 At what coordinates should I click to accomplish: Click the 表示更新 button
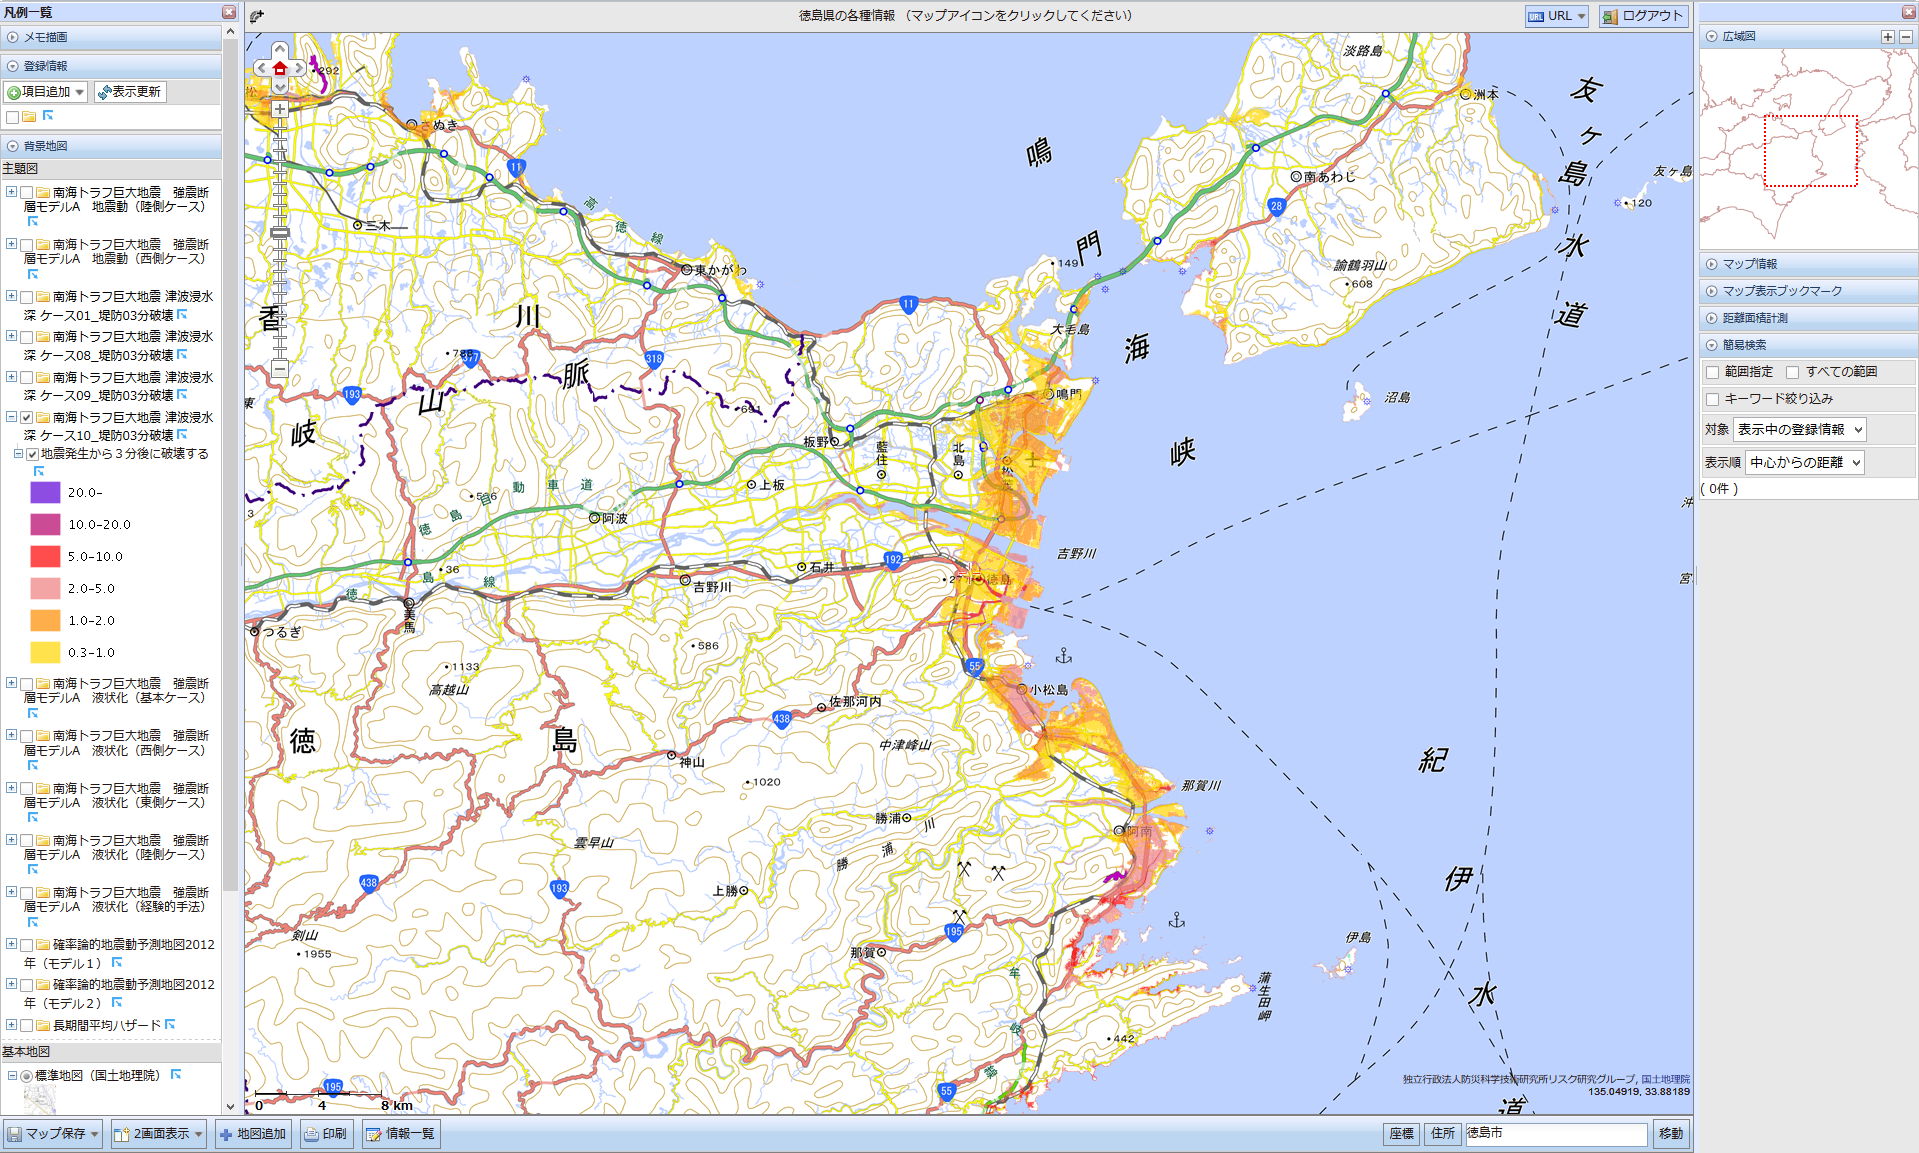point(130,92)
